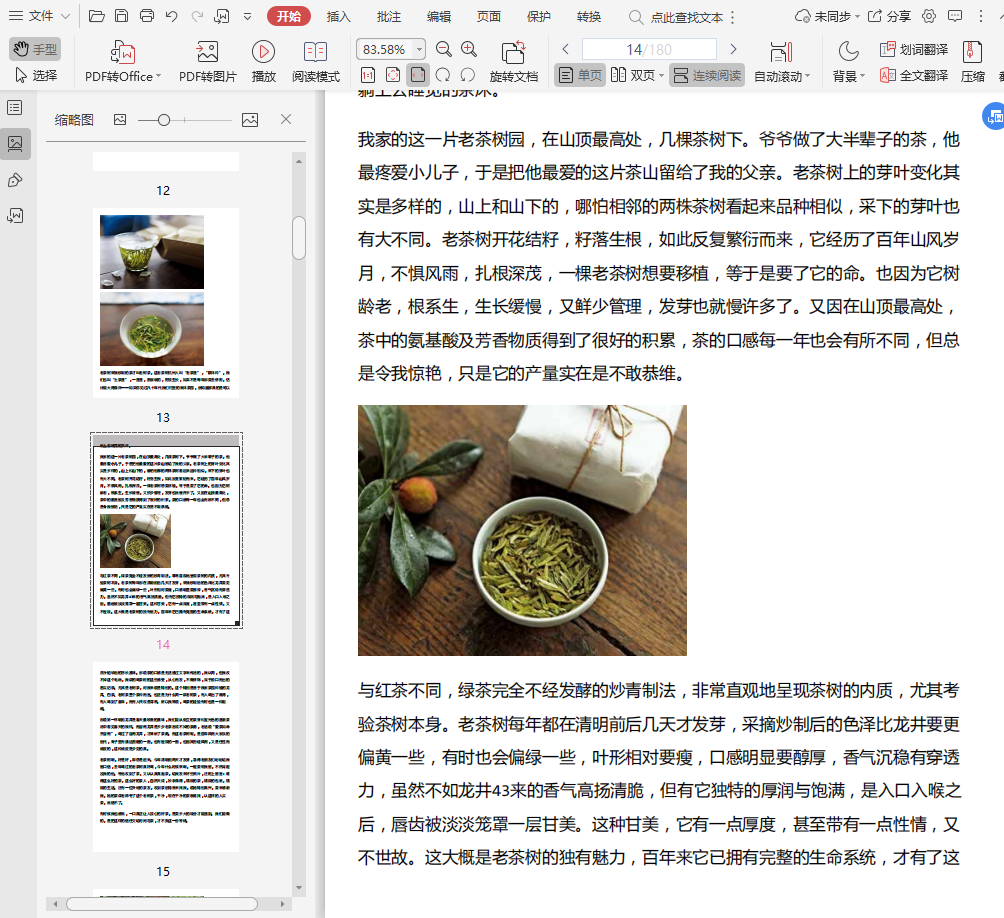Go to the previous page arrow
1004x918 pixels.
[x=565, y=49]
